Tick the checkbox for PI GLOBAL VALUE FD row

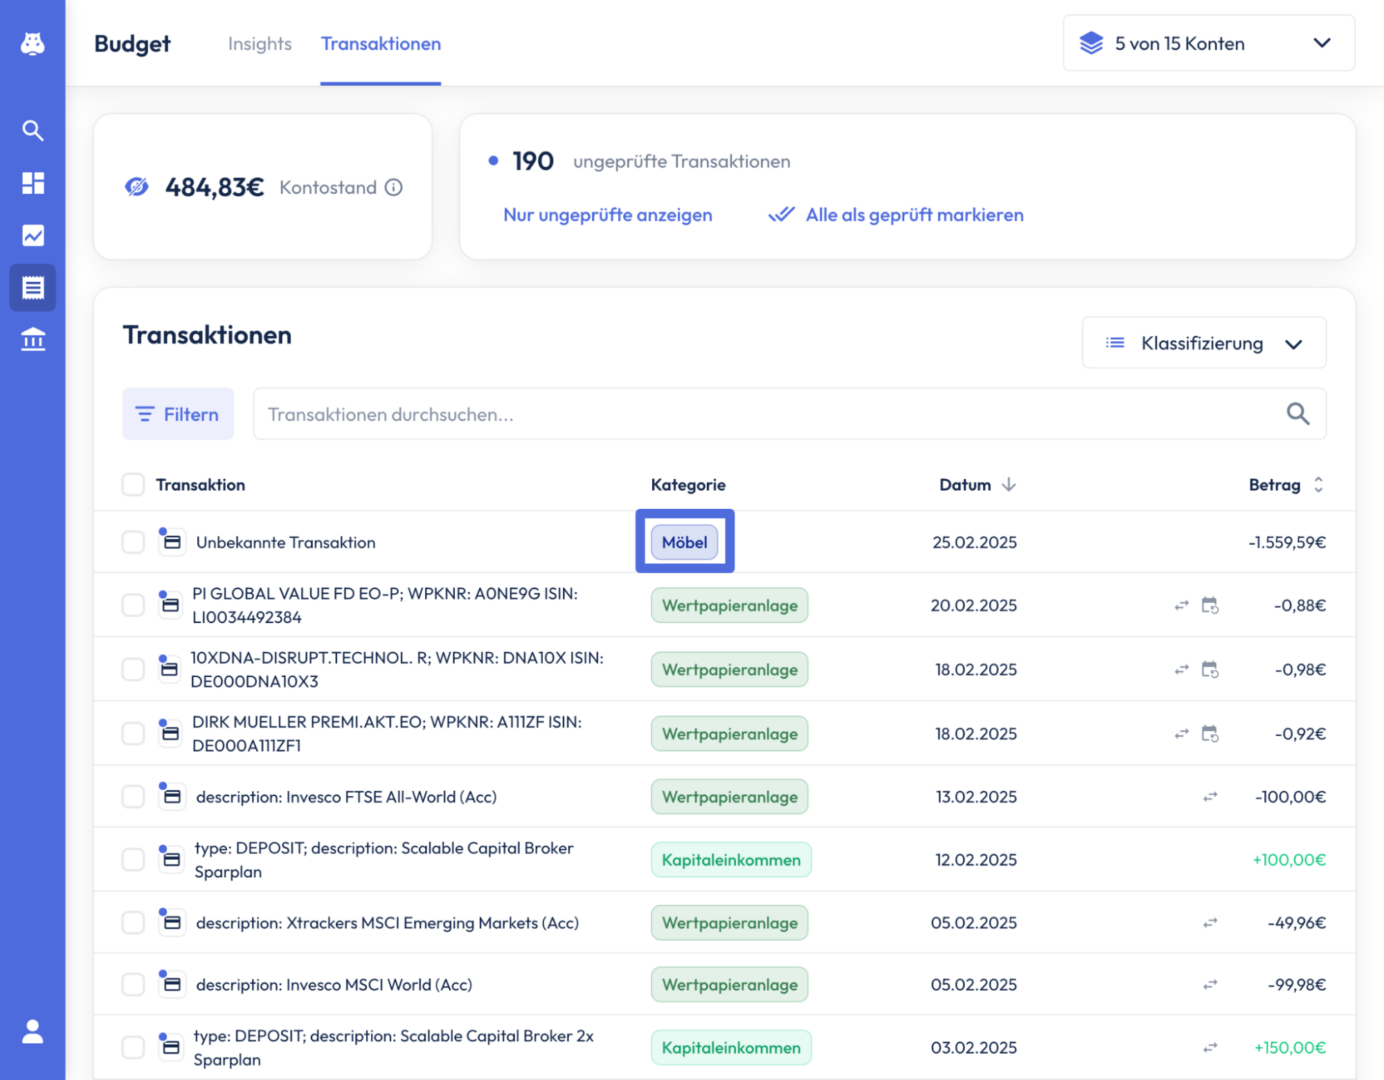133,605
